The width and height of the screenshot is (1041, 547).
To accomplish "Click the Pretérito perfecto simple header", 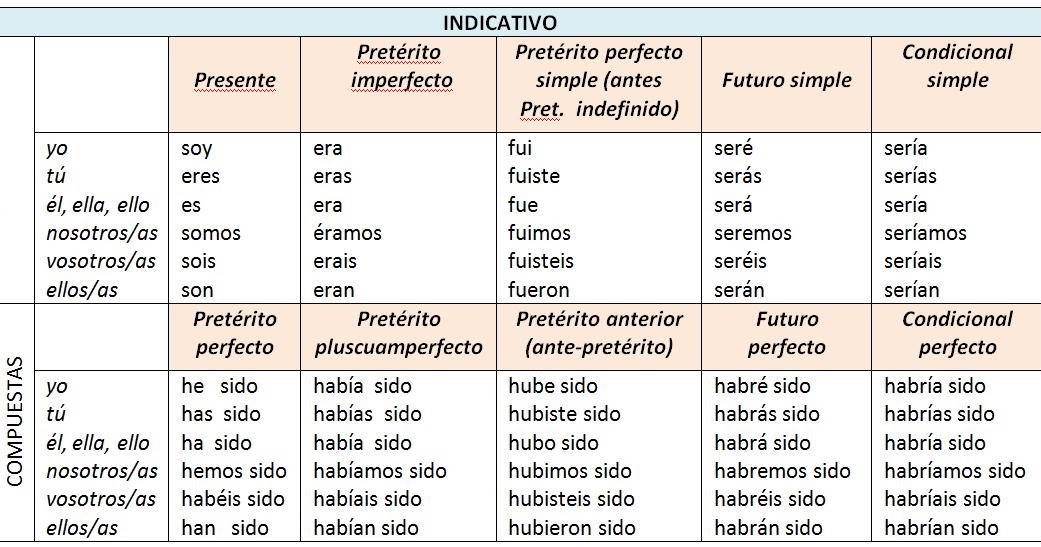I will tap(600, 80).
